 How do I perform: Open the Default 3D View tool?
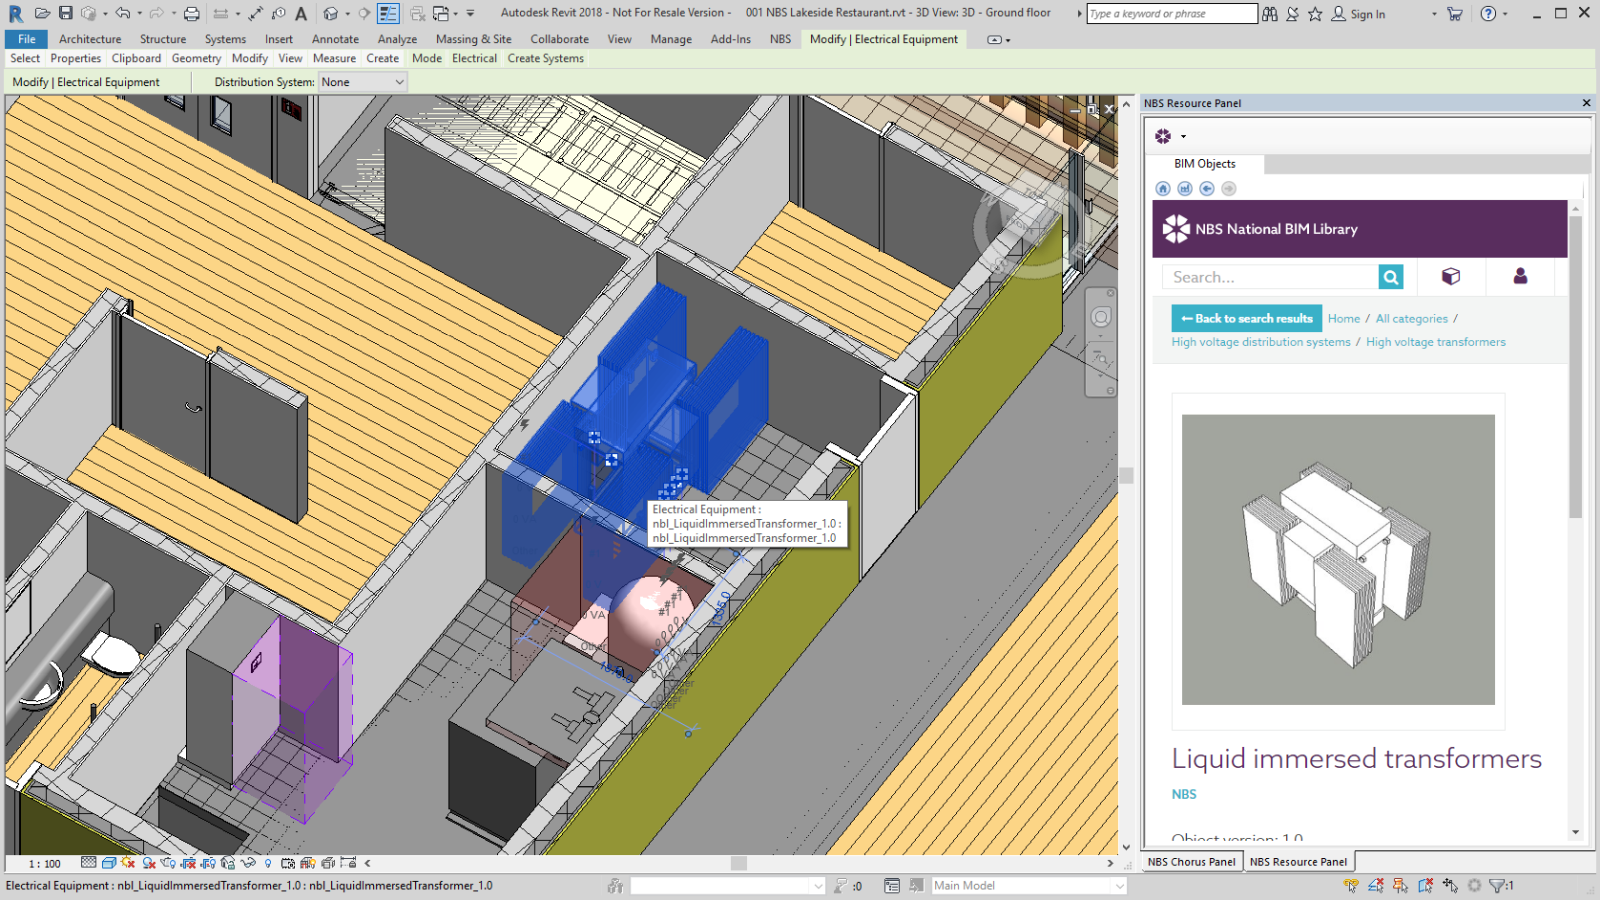pyautogui.click(x=330, y=13)
